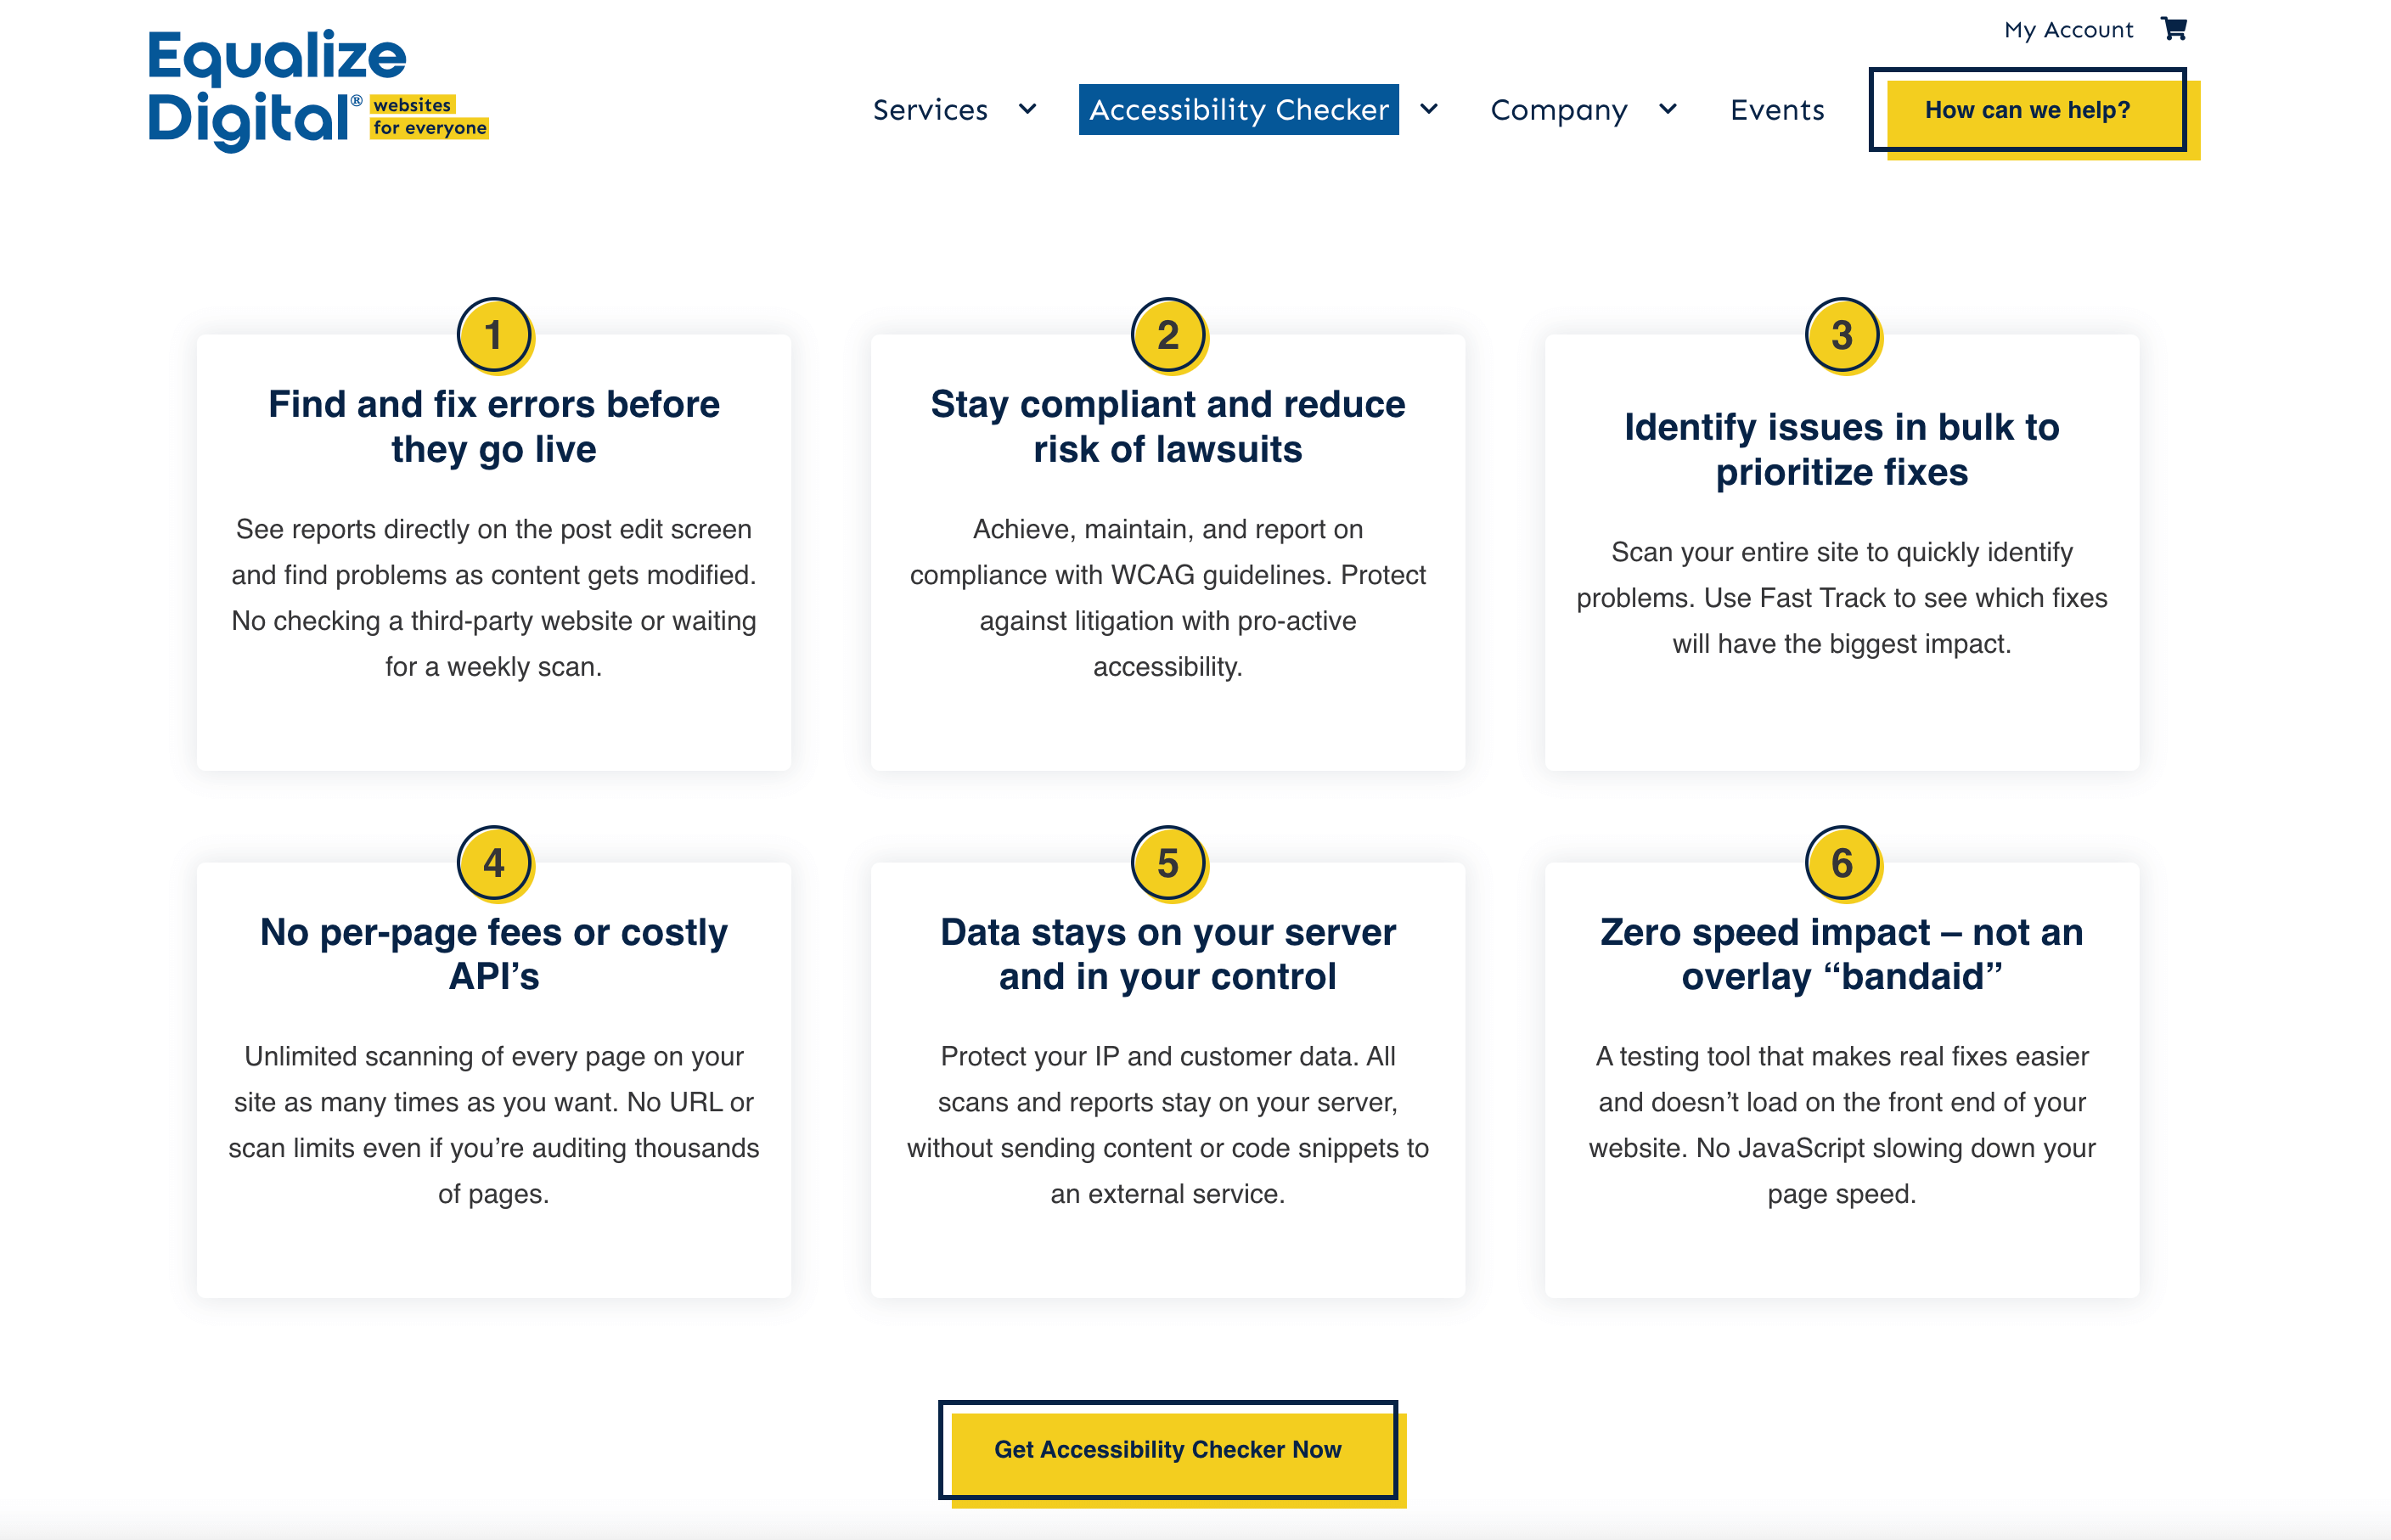Click the number 1 circle badge
Viewport: 2391px width, 1540px height.
494,335
